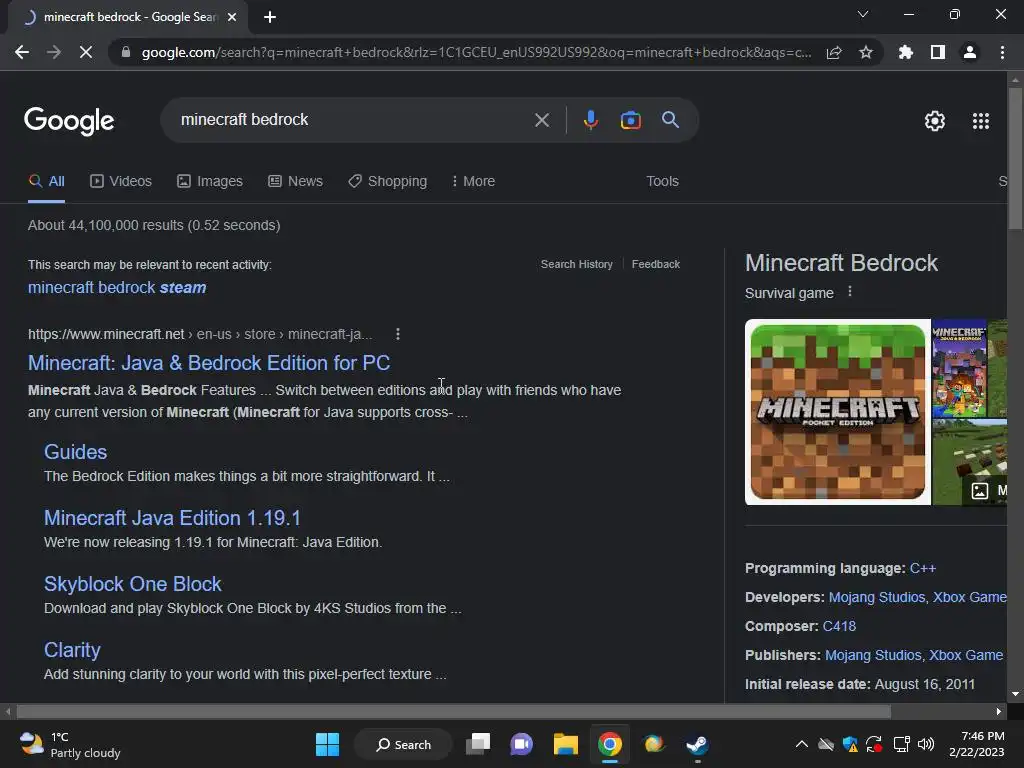Open a new browser tab
Screen dimensions: 1024x768
[x=270, y=17]
